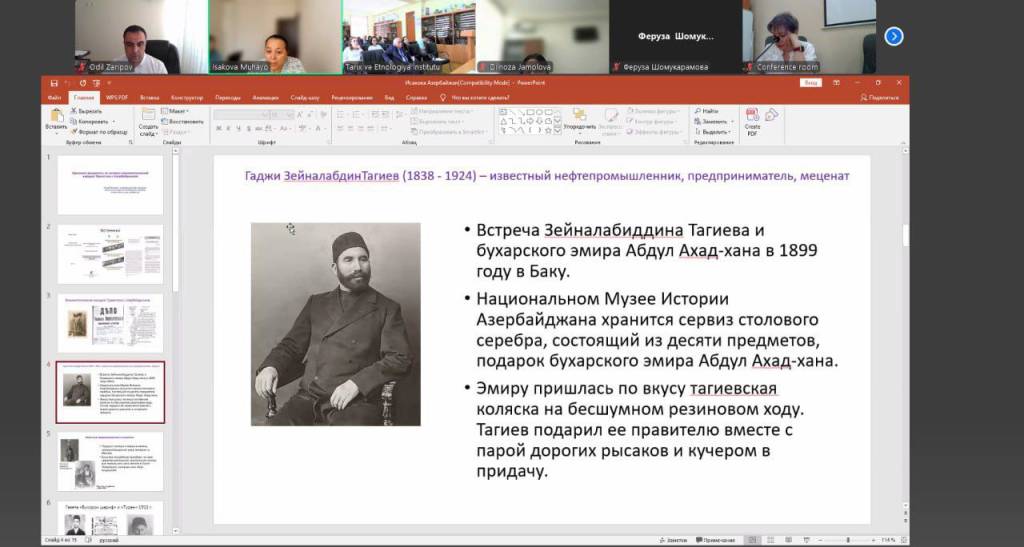Click the Paste (Вставить) clipboard icon

click(x=56, y=116)
